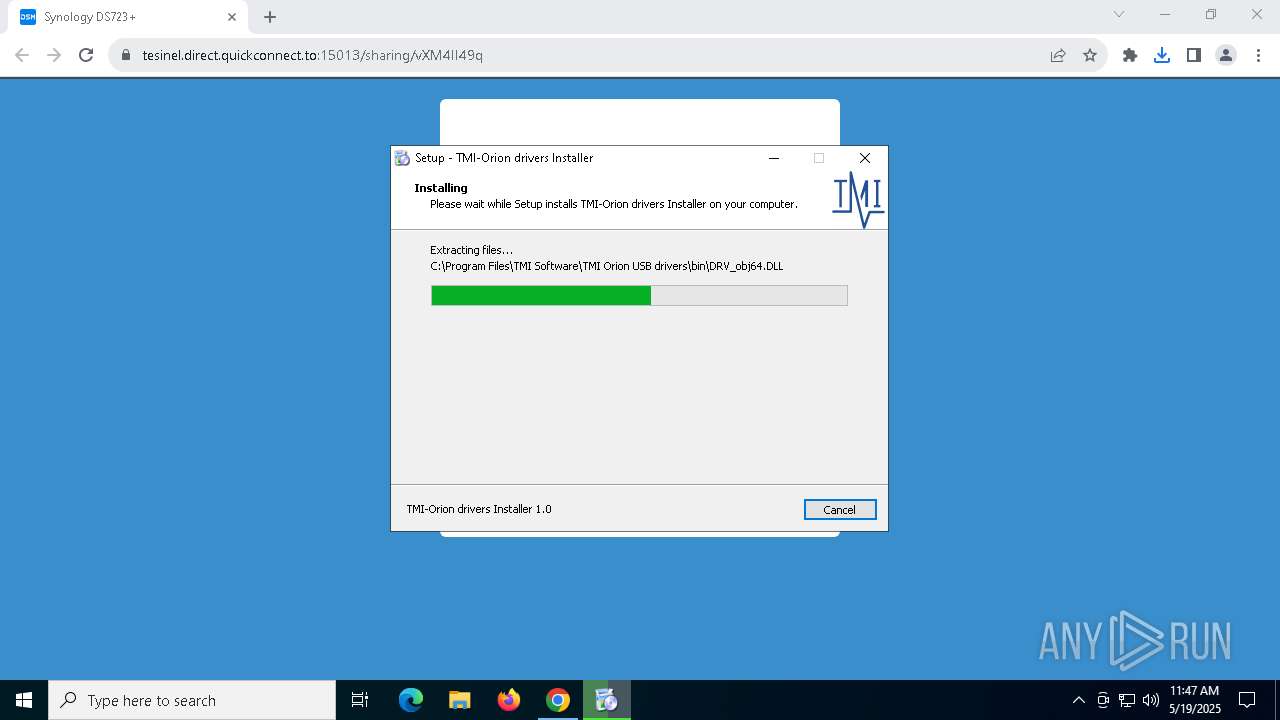The height and width of the screenshot is (720, 1280).
Task: Launch Microsoft Edge from taskbar
Action: pos(411,700)
